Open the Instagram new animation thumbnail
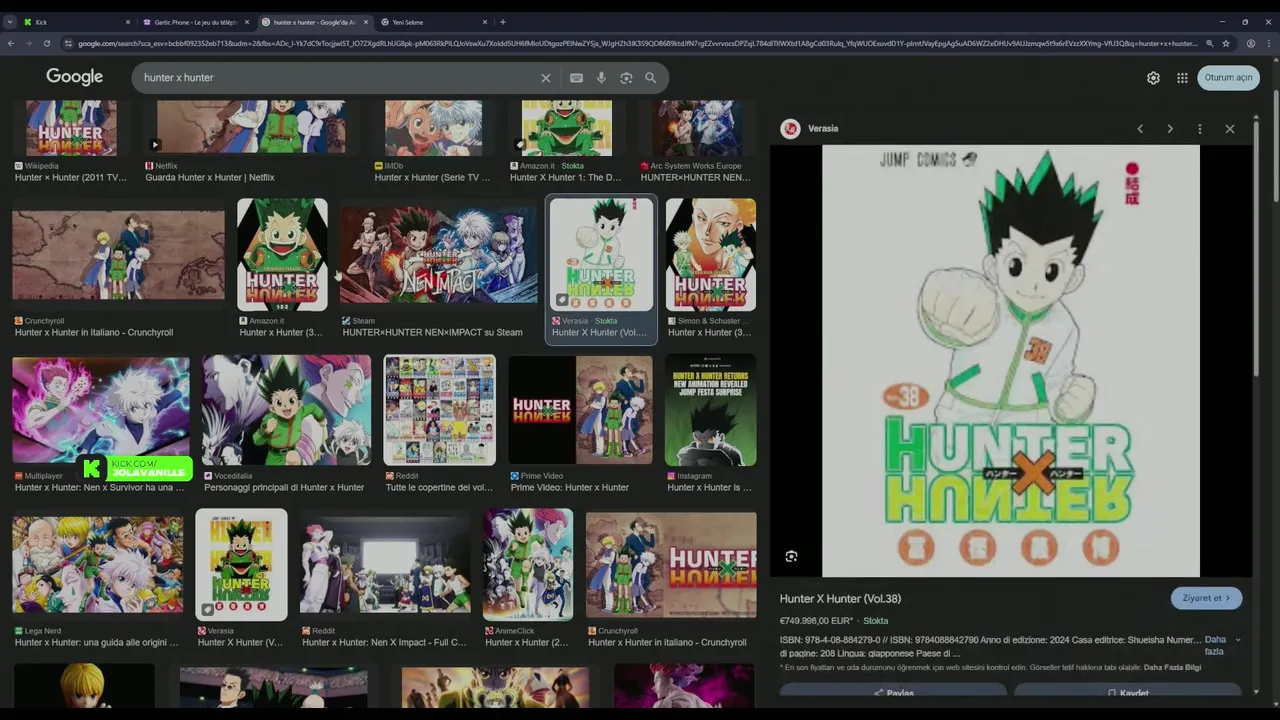This screenshot has width=1280, height=720. tap(711, 409)
